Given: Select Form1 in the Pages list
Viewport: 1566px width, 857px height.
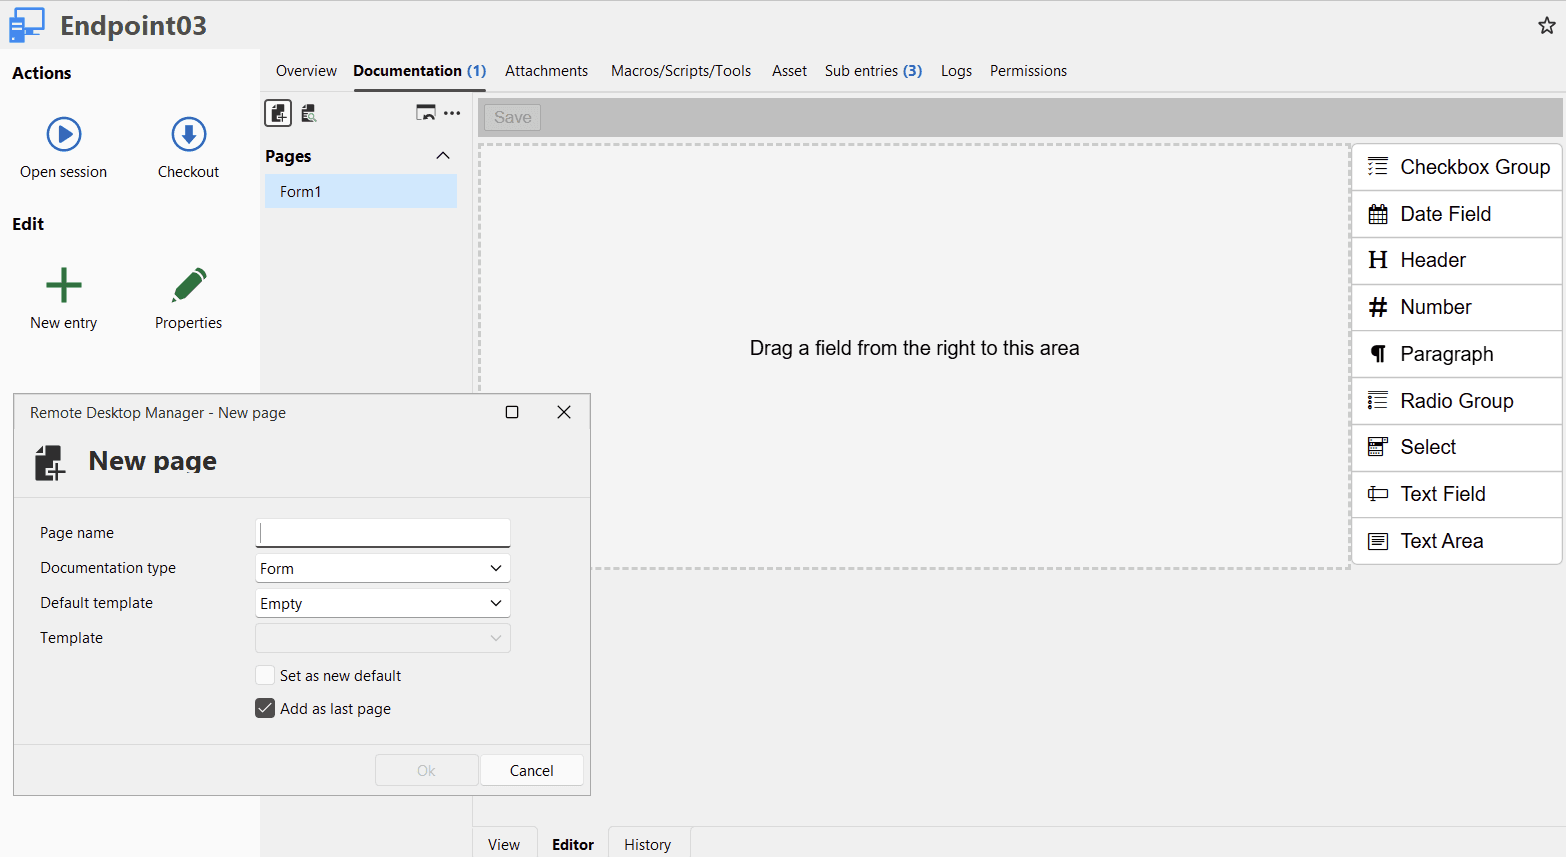Looking at the screenshot, I should tap(360, 192).
